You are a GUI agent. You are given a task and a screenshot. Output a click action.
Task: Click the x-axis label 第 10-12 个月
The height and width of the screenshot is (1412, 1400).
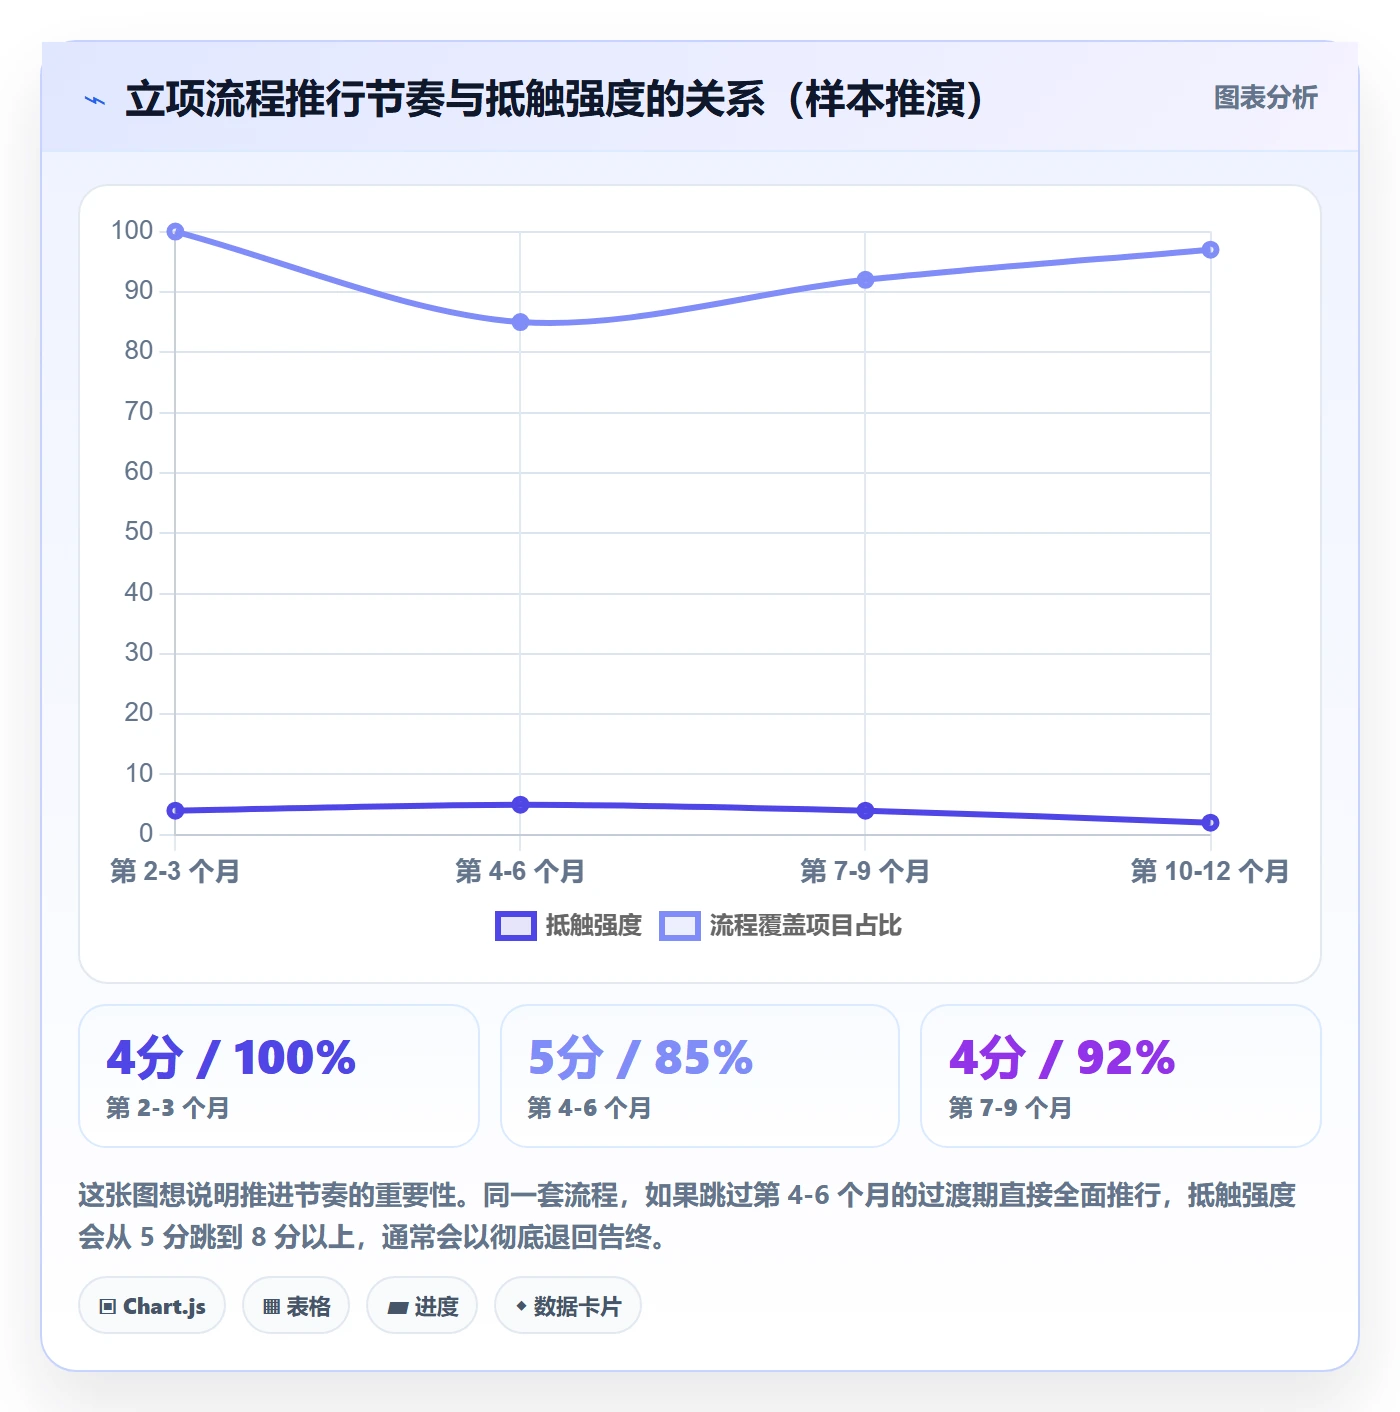1210,872
